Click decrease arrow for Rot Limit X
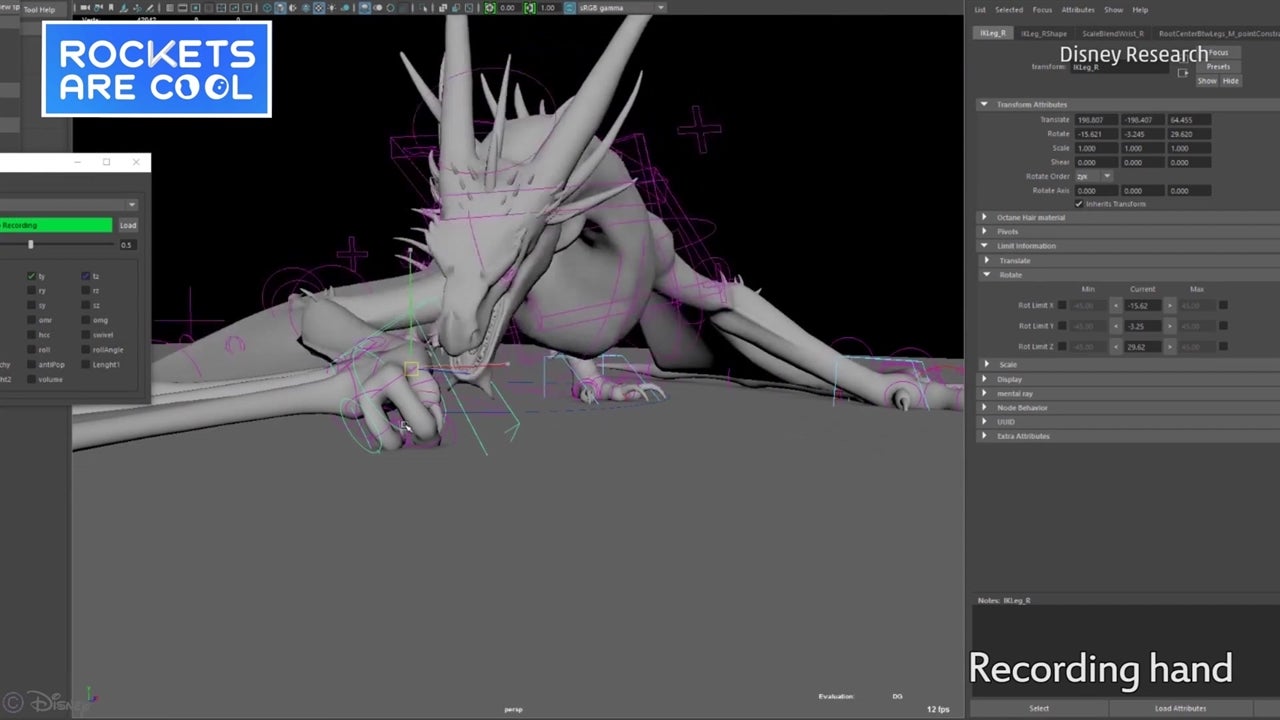The width and height of the screenshot is (1280, 720). click(x=1116, y=305)
